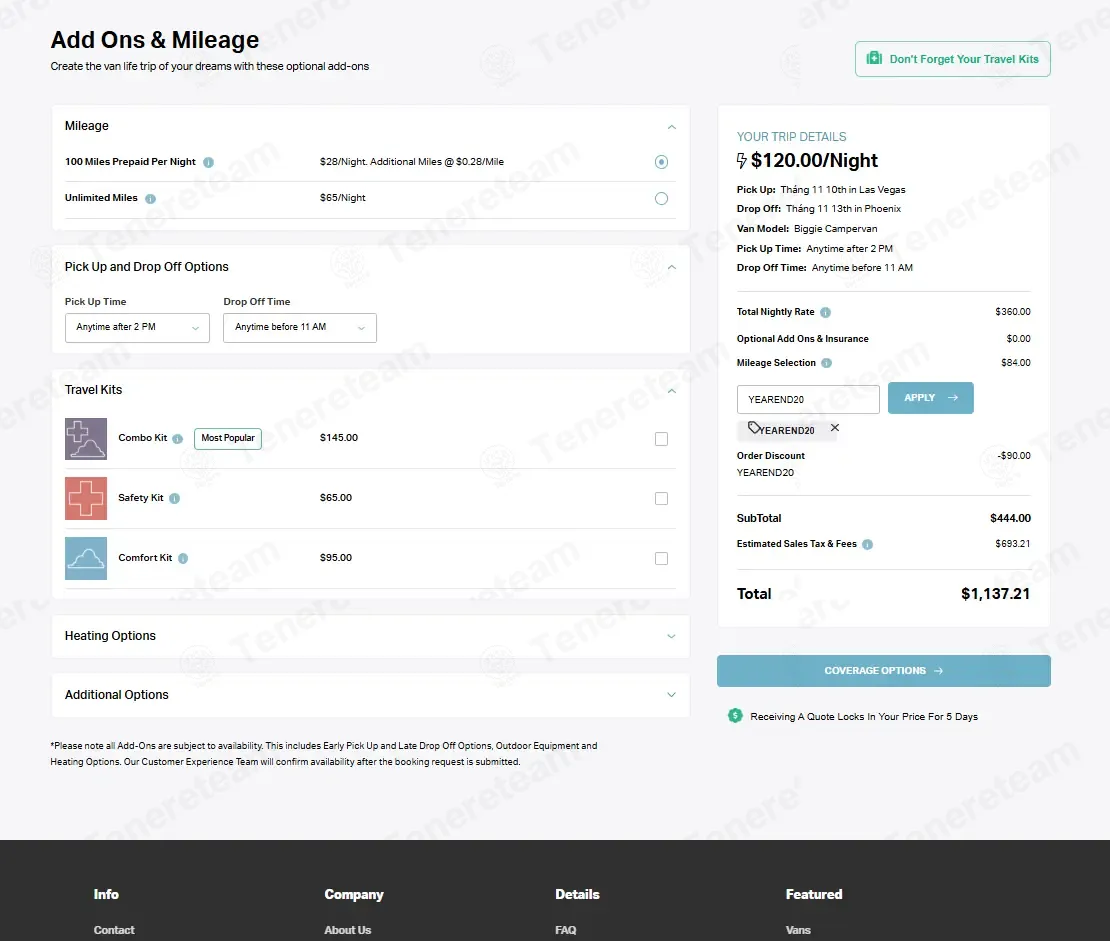Click info icon beside Unlimited Miles
1110x941 pixels.
[150, 199]
